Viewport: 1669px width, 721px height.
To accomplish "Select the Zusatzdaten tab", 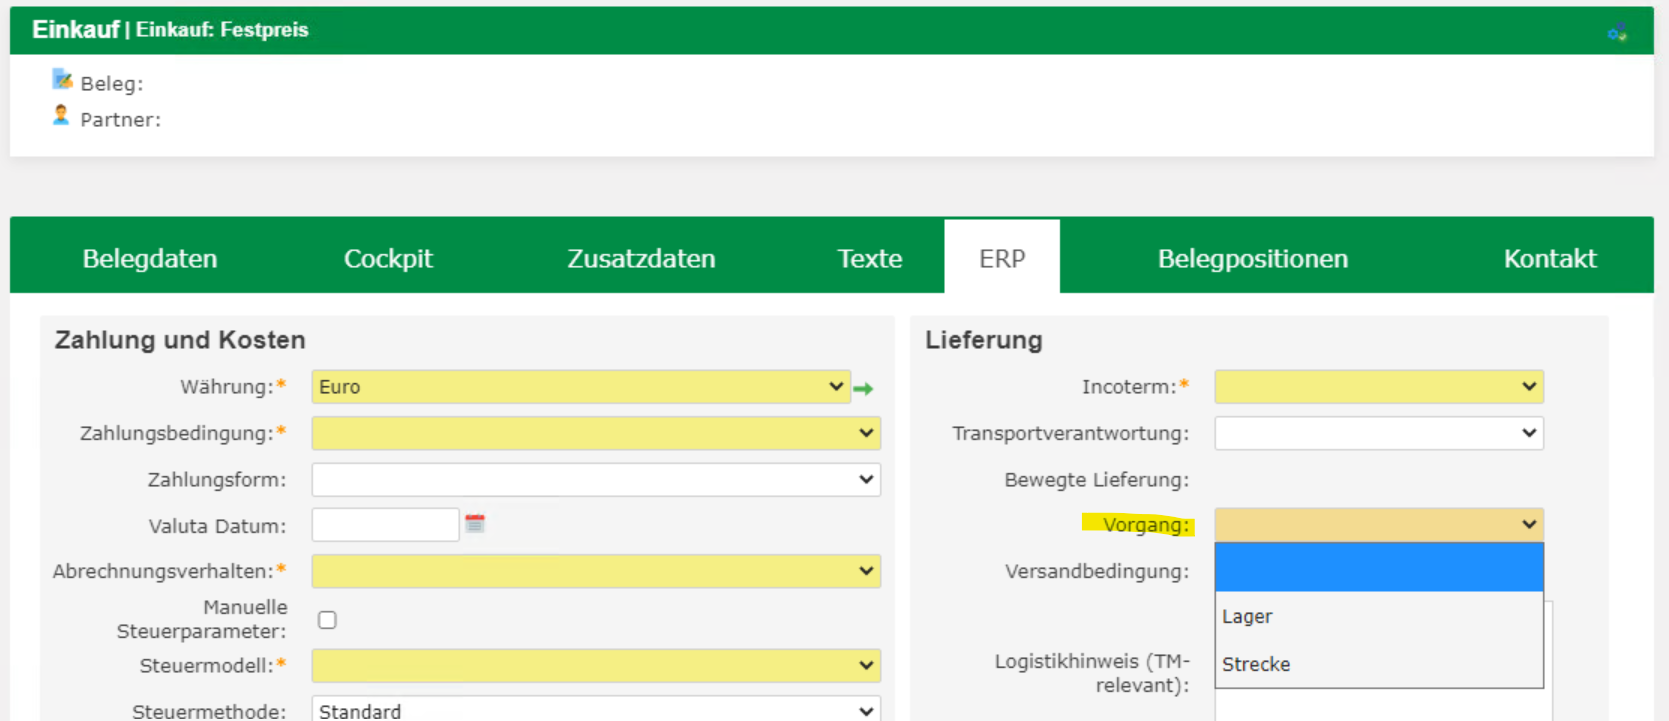I will 641,258.
